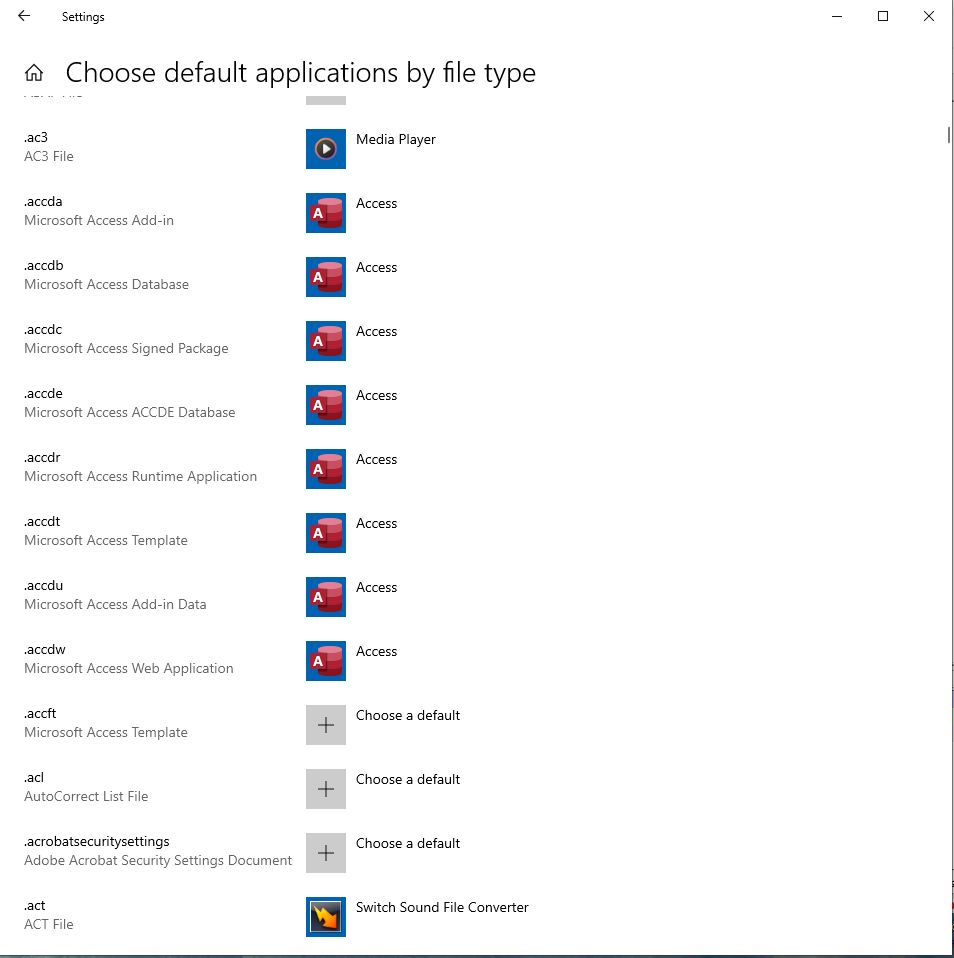Image resolution: width=954 pixels, height=958 pixels.
Task: Click Access label for .accdt
Action: (376, 524)
